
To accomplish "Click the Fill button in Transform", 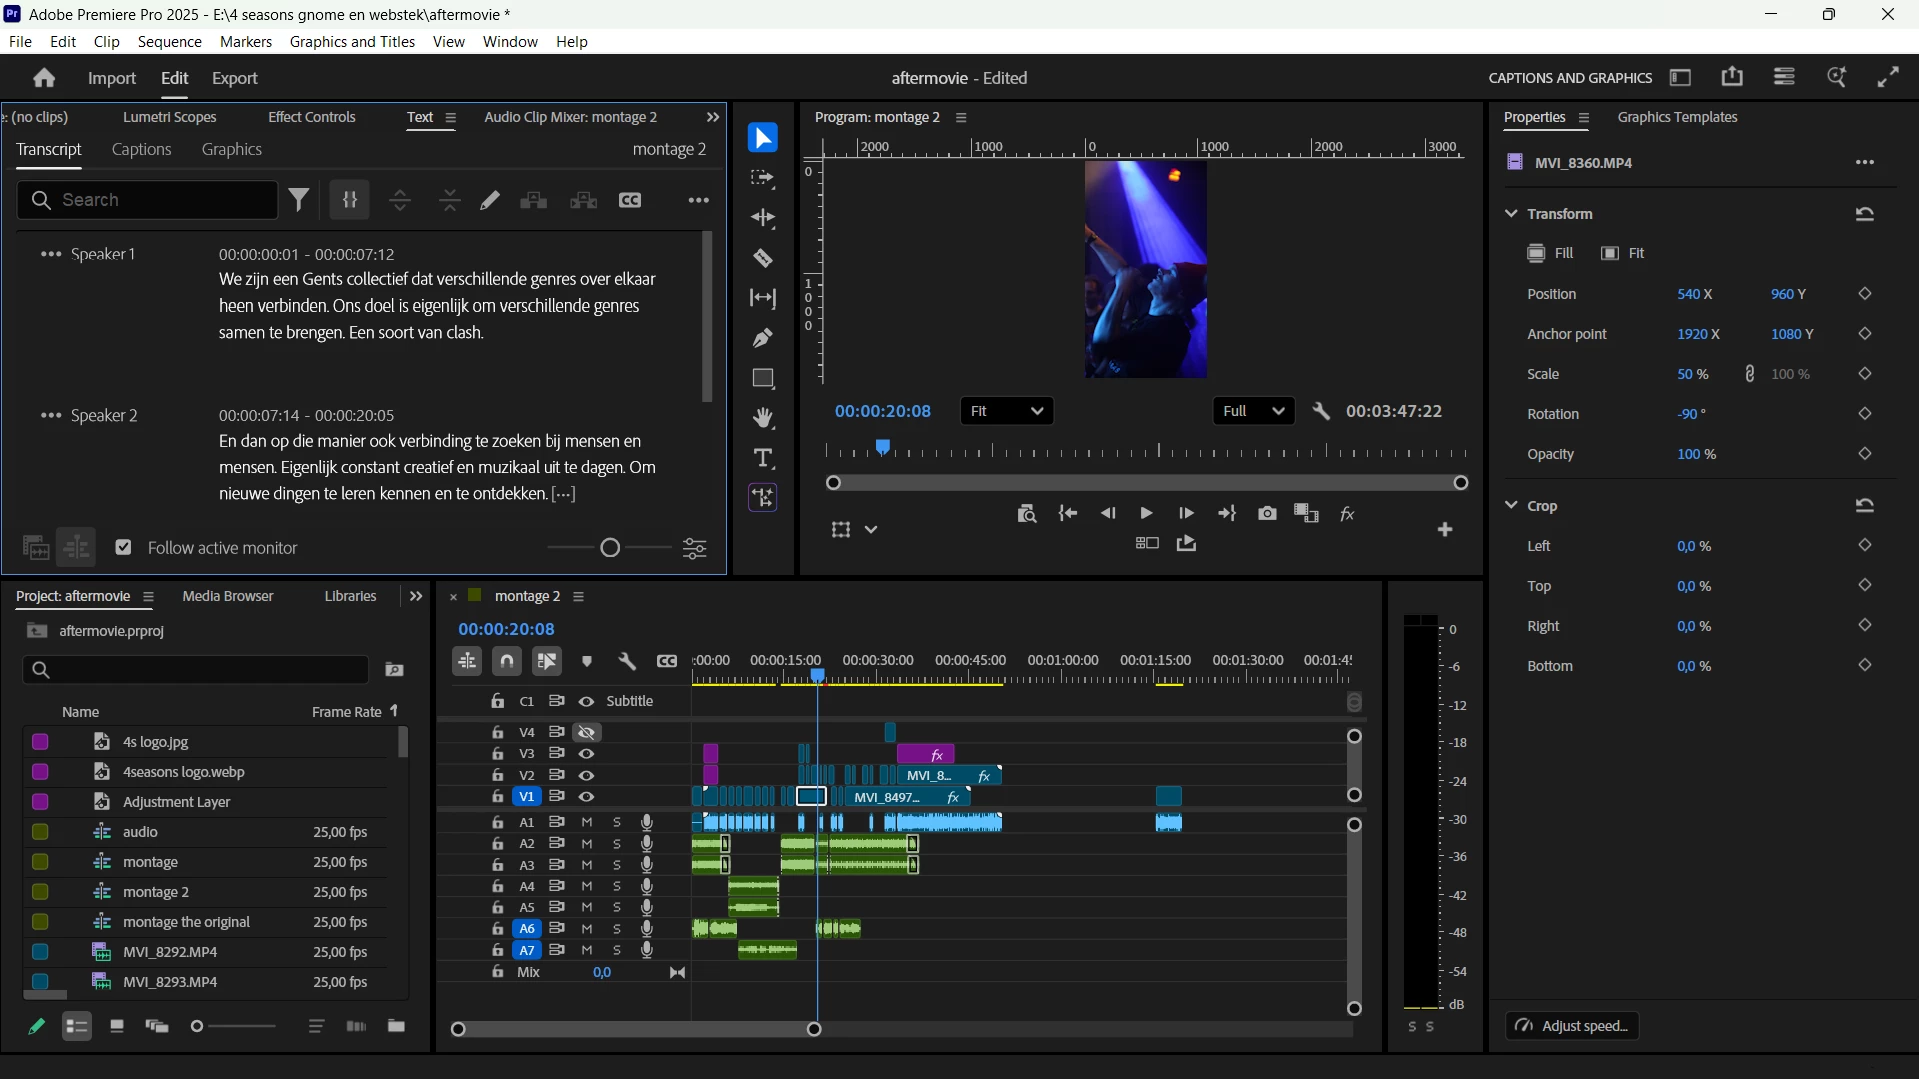I will [1550, 254].
